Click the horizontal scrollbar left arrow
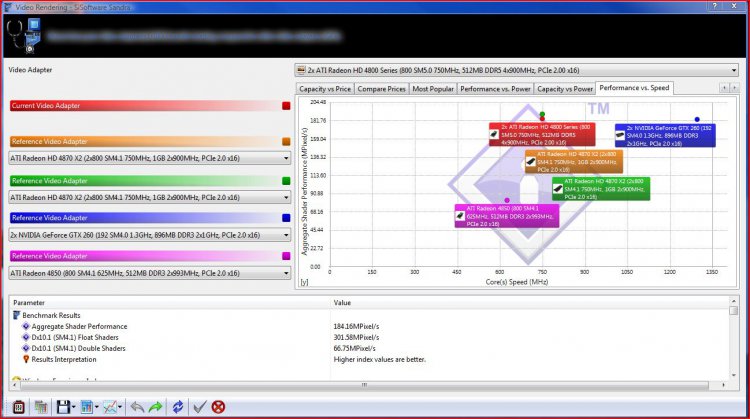 [15, 385]
